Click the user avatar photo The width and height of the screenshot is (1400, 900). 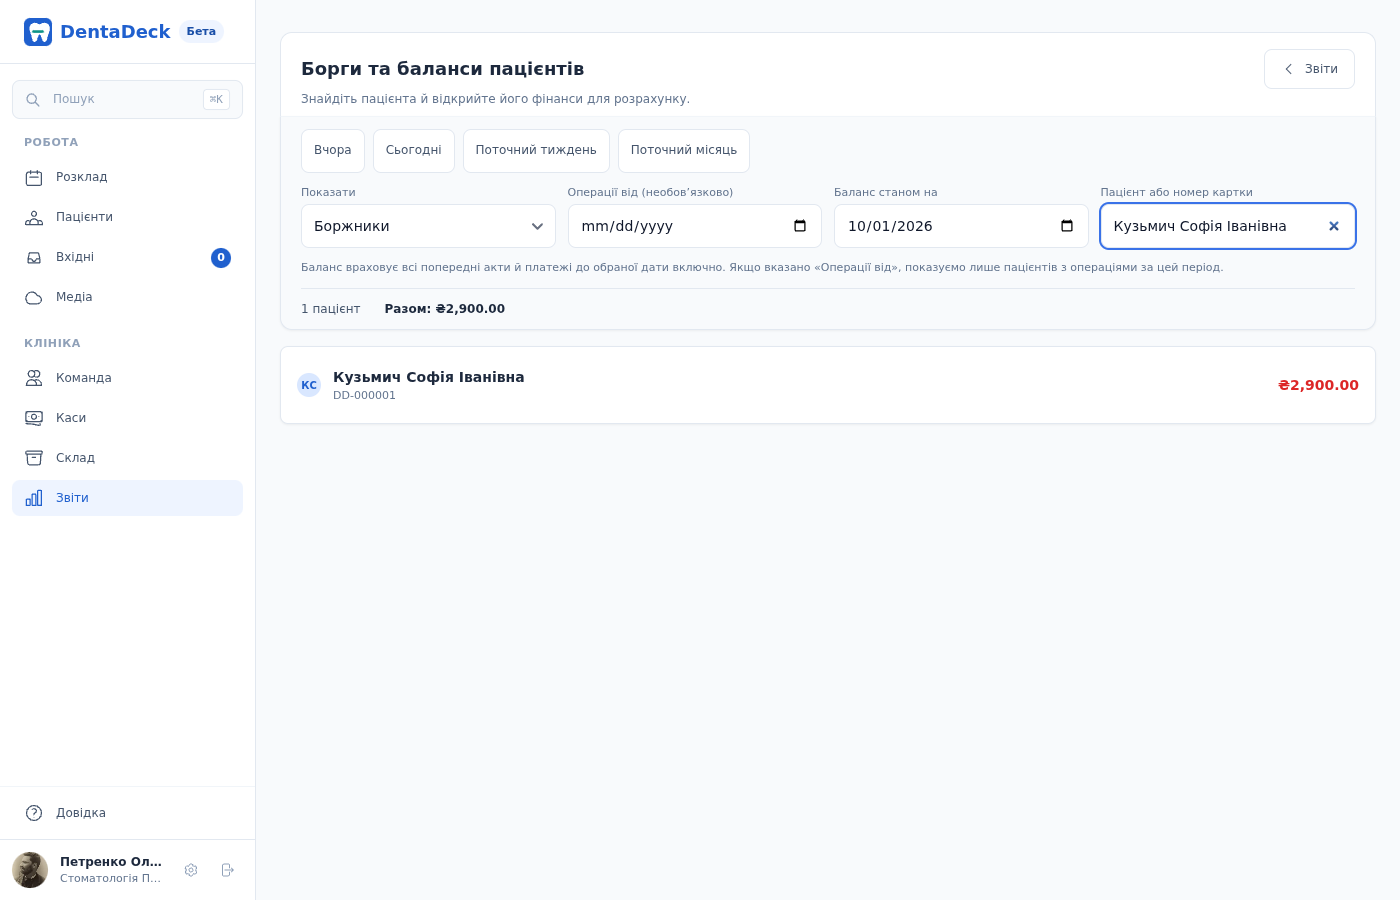(30, 870)
